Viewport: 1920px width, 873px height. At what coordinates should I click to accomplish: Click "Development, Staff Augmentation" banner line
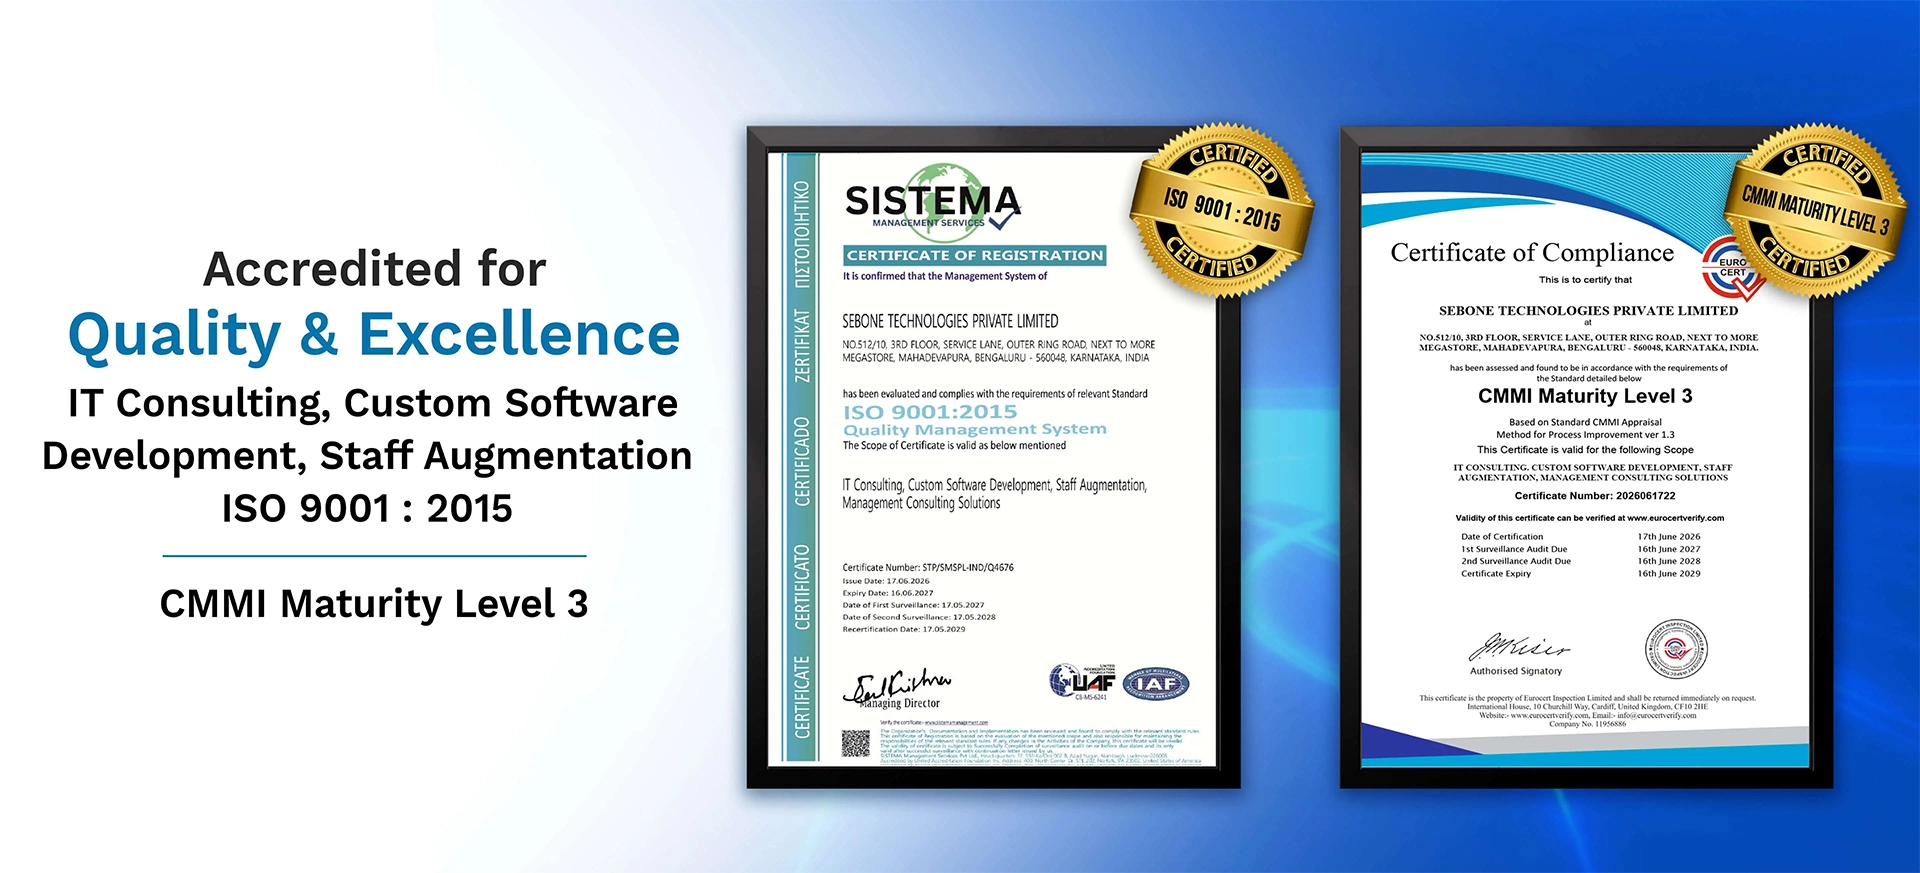367,456
